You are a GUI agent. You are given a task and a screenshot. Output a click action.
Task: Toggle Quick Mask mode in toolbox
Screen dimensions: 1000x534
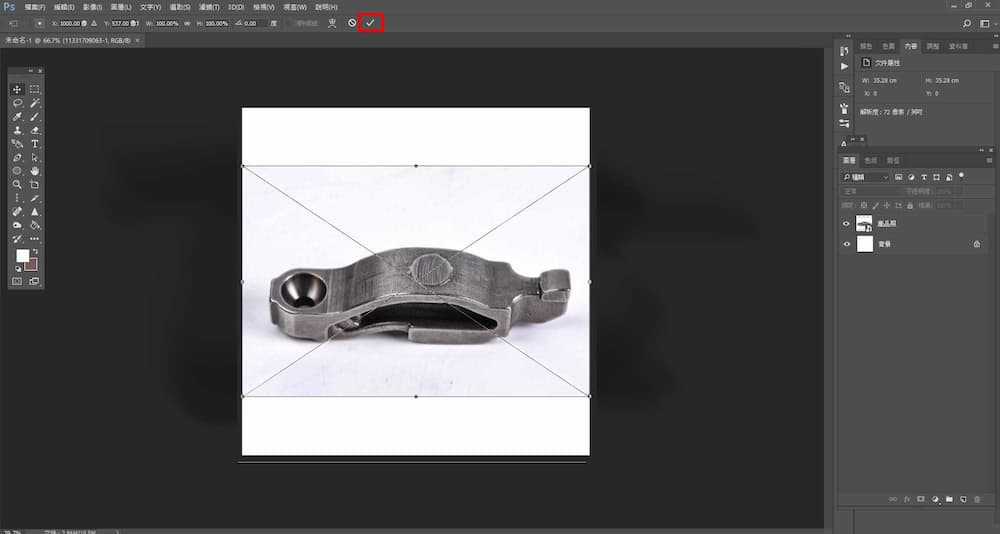(17, 281)
